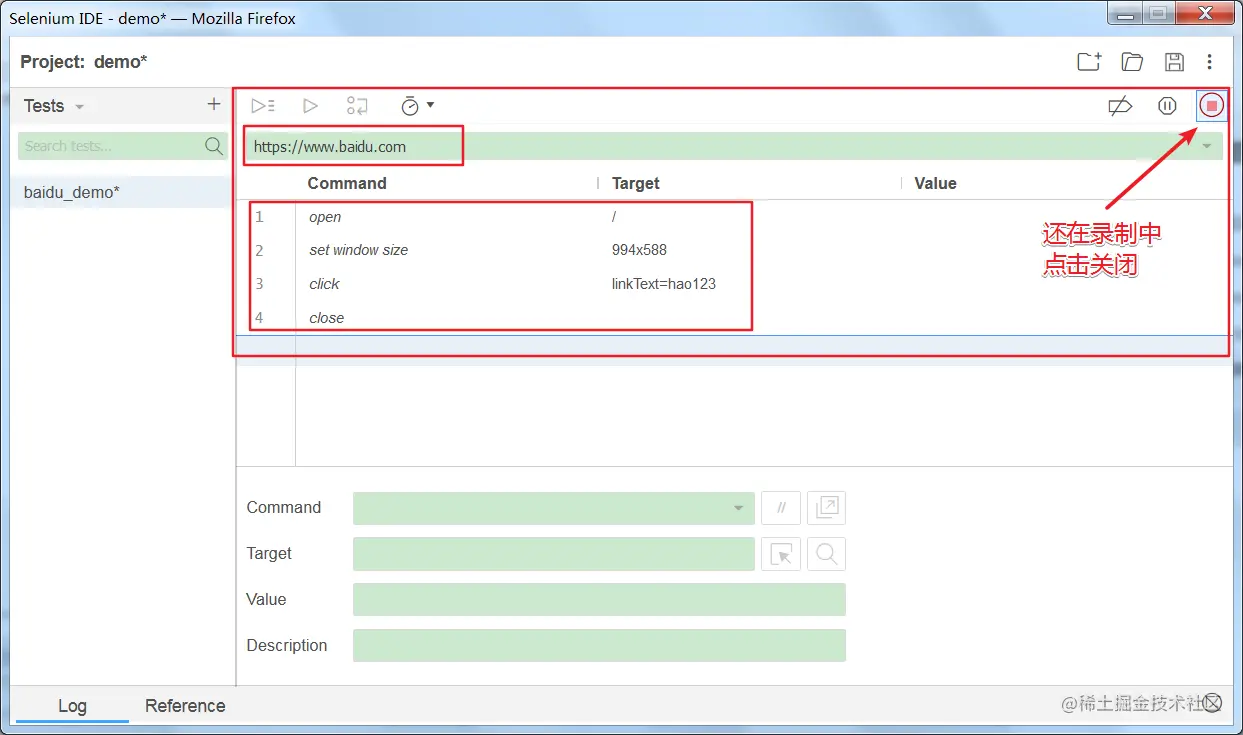This screenshot has width=1243, height=735.
Task: Stop recording with the red button
Action: [1212, 105]
